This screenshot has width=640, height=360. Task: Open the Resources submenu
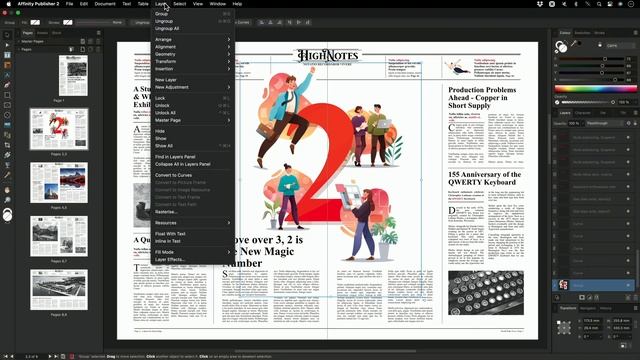click(192, 223)
